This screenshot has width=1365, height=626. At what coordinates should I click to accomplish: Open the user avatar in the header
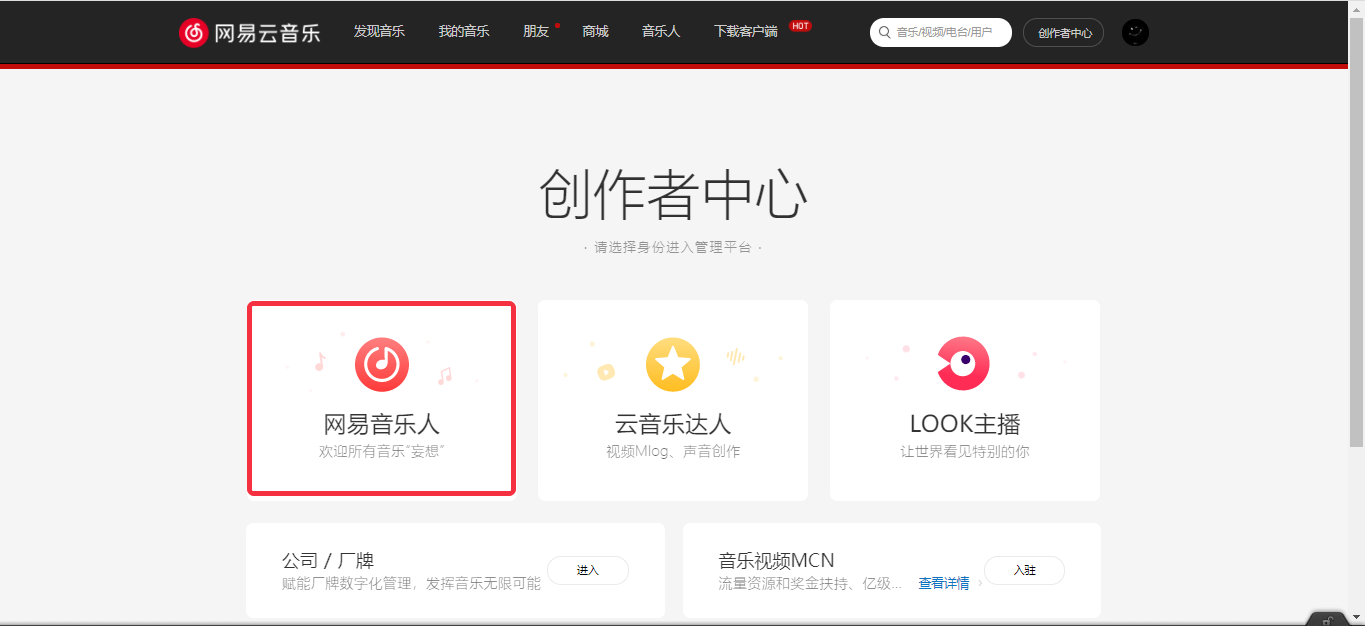(x=1135, y=32)
